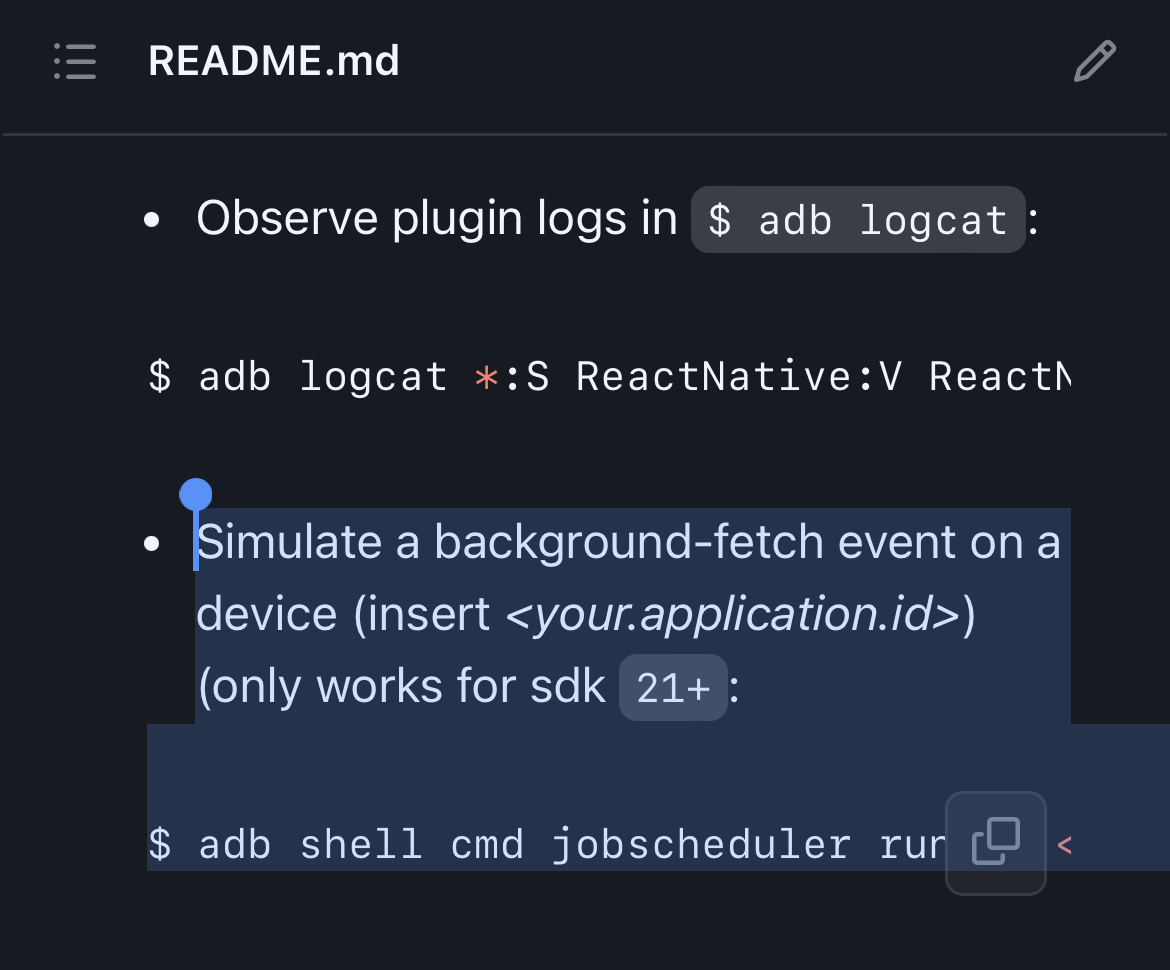Click the italic placeholder <your.application.id>
The height and width of the screenshot is (970, 1170).
pos(736,614)
